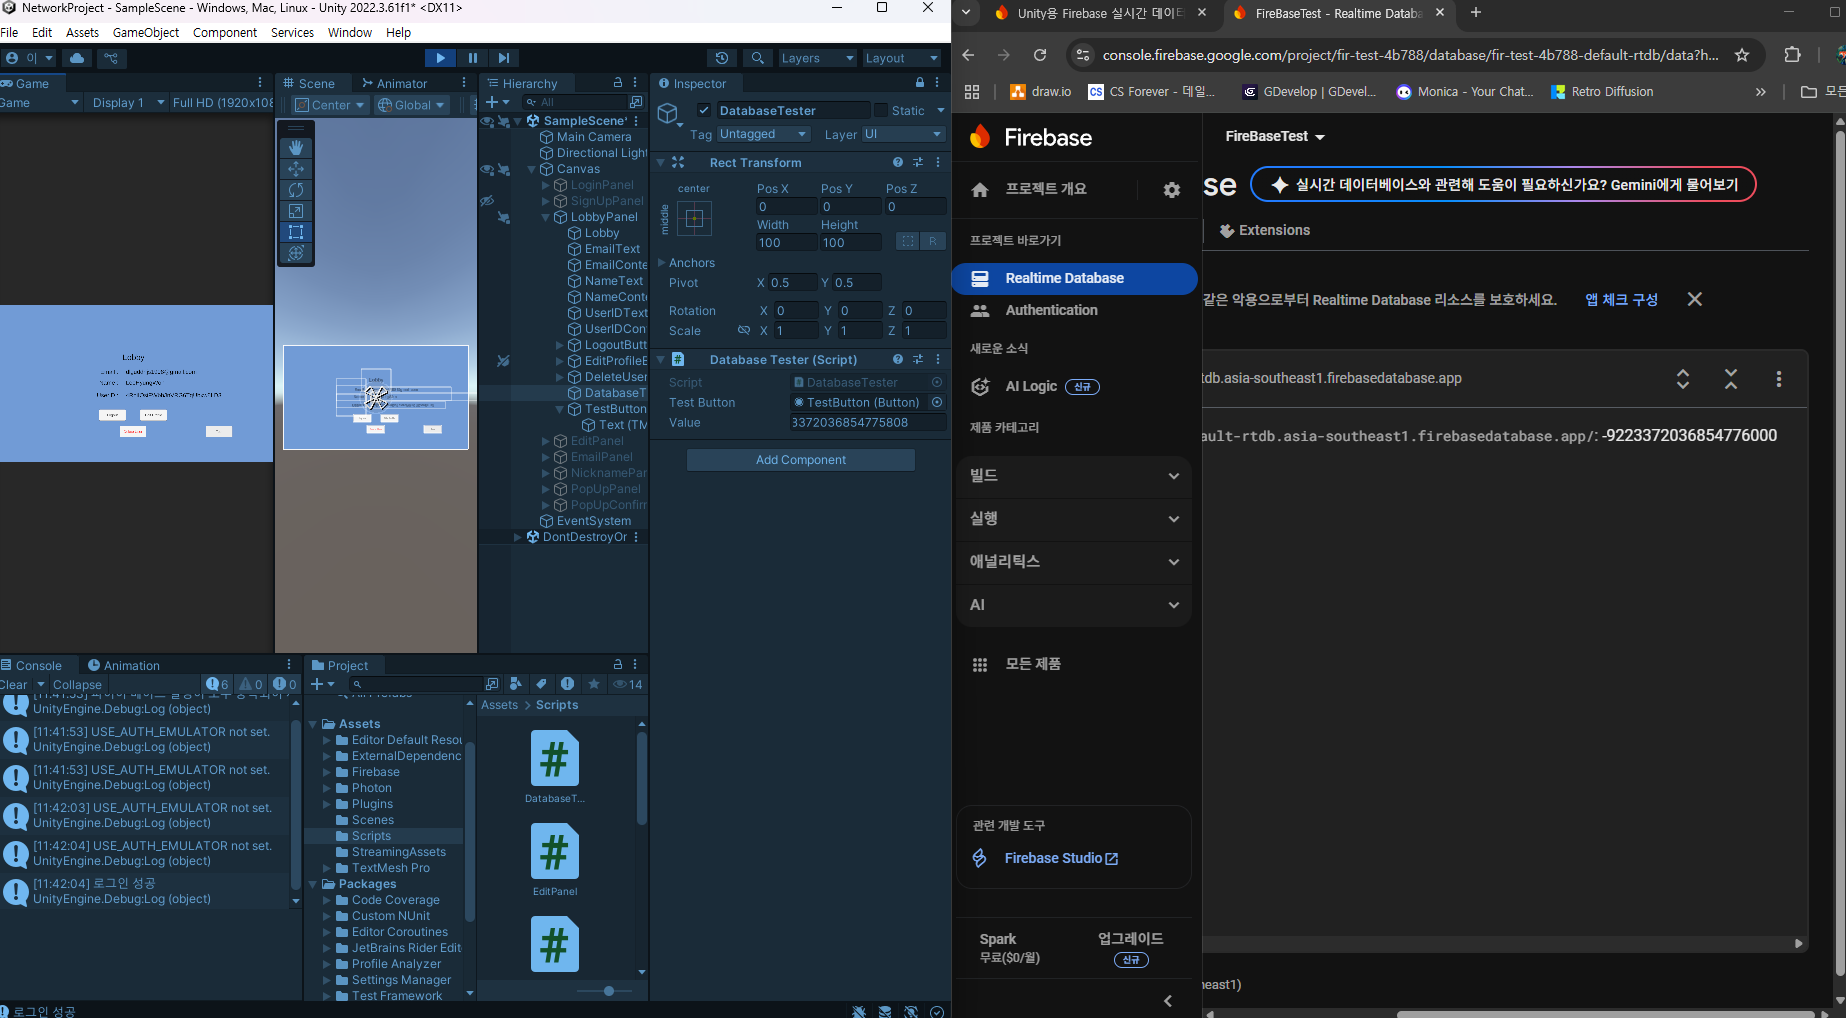Select the Transform tool in Scene
Screen dimensions: 1846x1018
tap(296, 253)
